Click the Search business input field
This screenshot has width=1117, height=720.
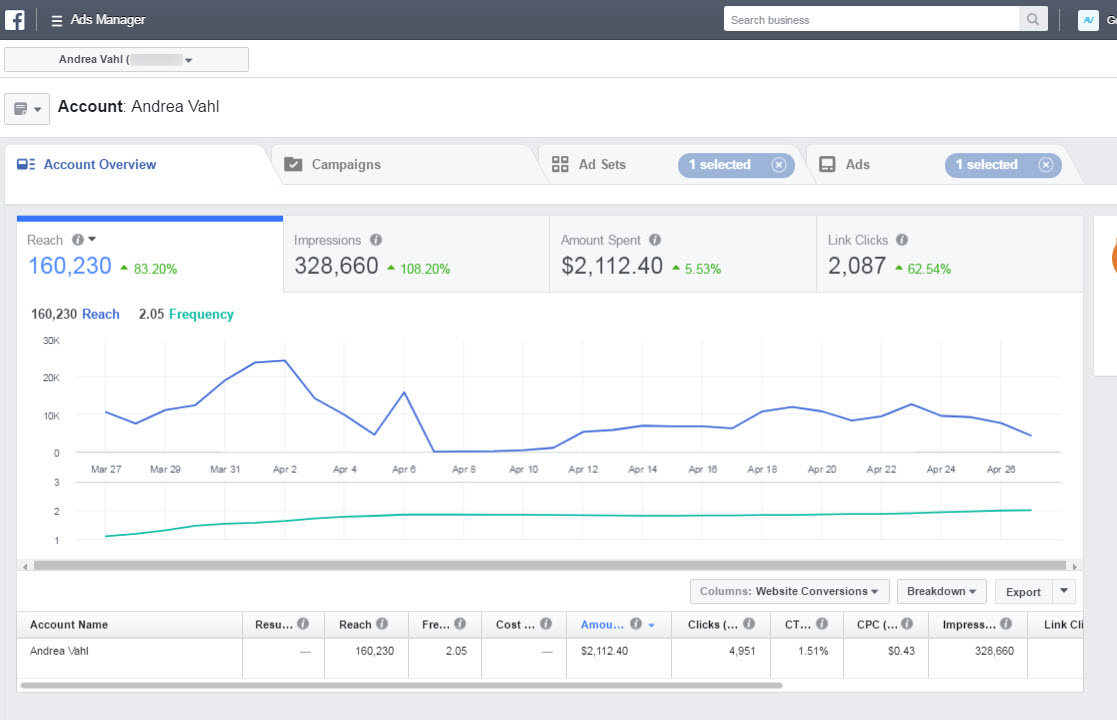pos(871,19)
